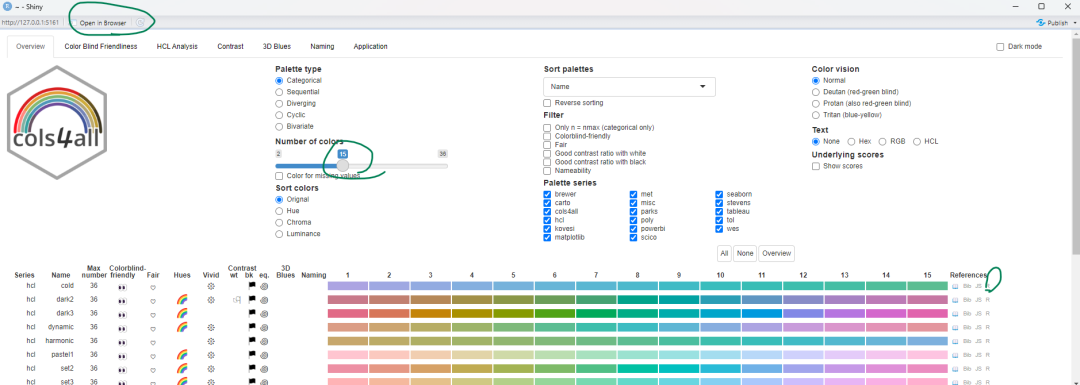The width and height of the screenshot is (1080, 385).
Task: Click the equal contrast icon for pastel1
Action: pyautogui.click(x=264, y=355)
